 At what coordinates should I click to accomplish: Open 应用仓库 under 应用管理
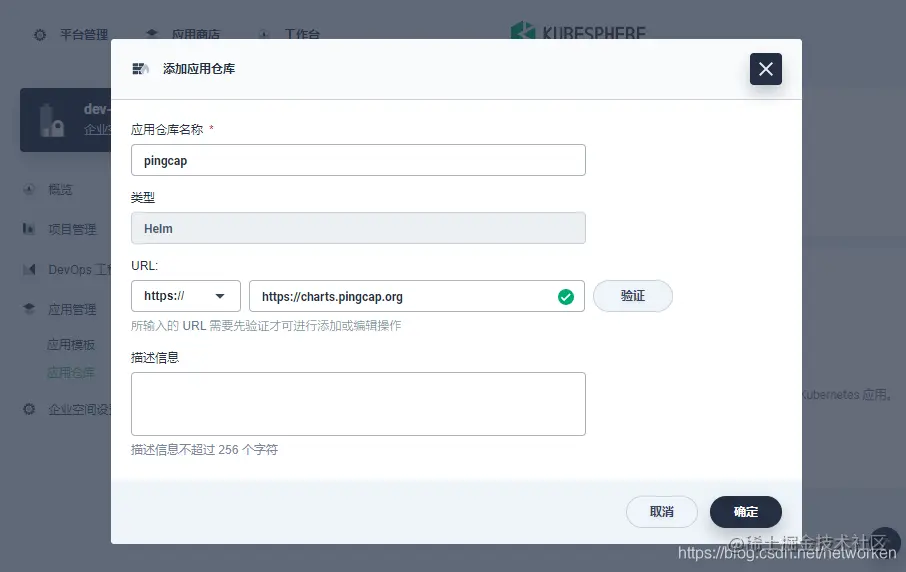[x=70, y=373]
